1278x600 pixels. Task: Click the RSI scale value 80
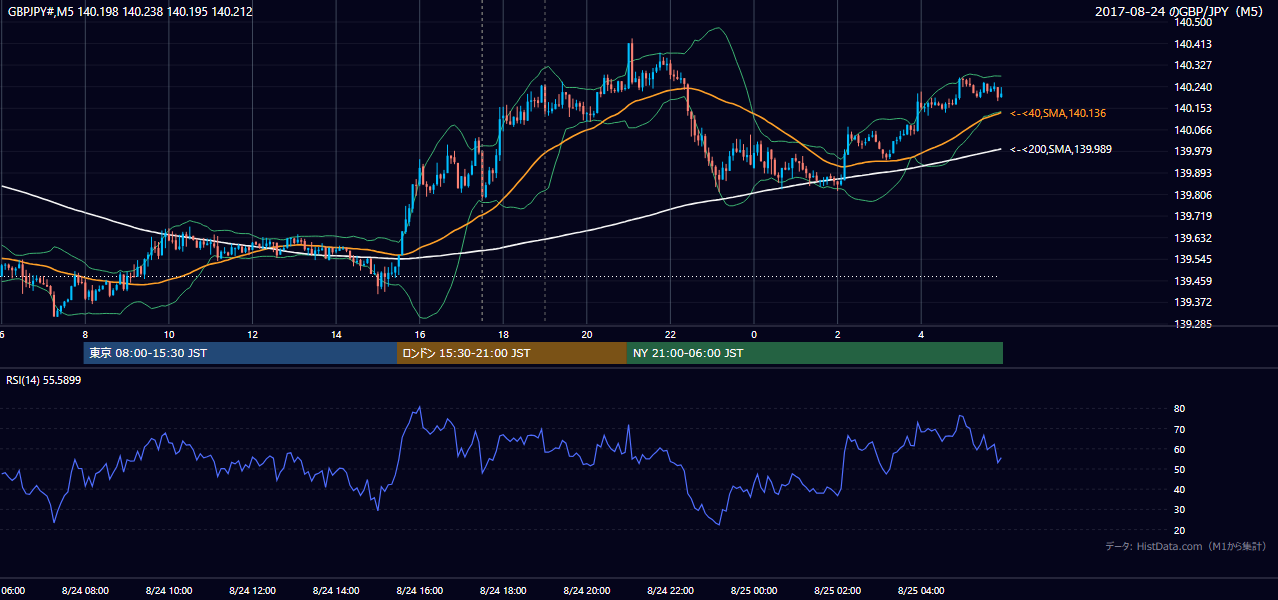[x=1180, y=409]
